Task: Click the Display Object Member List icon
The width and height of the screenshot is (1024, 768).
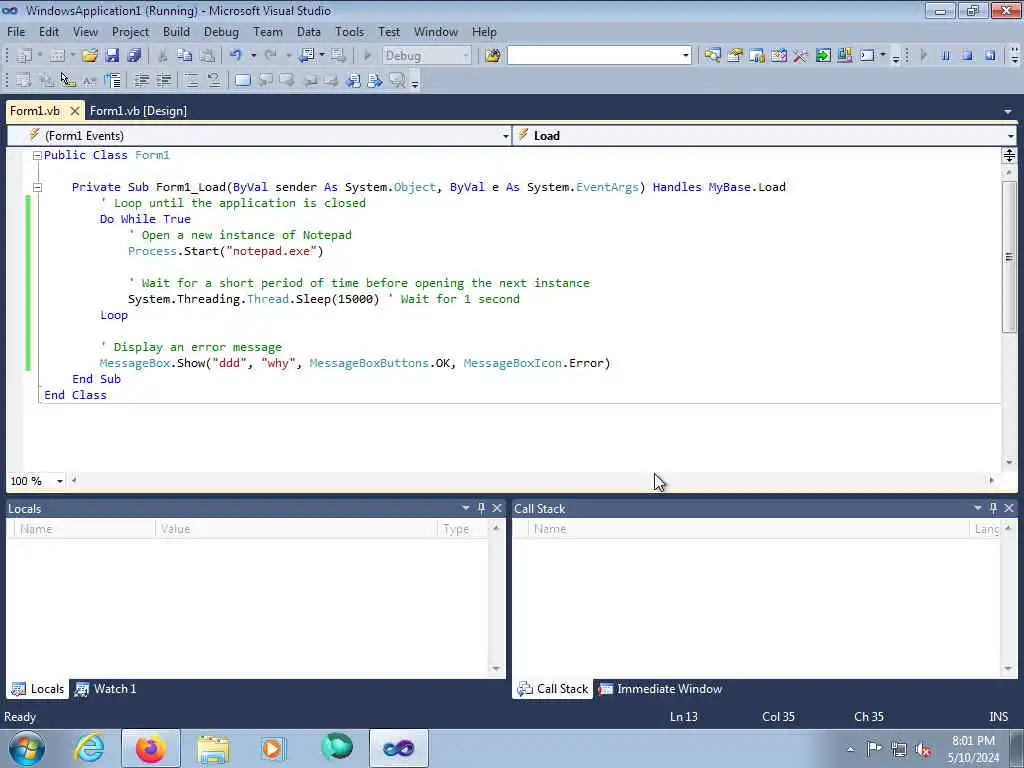Action: point(24,80)
